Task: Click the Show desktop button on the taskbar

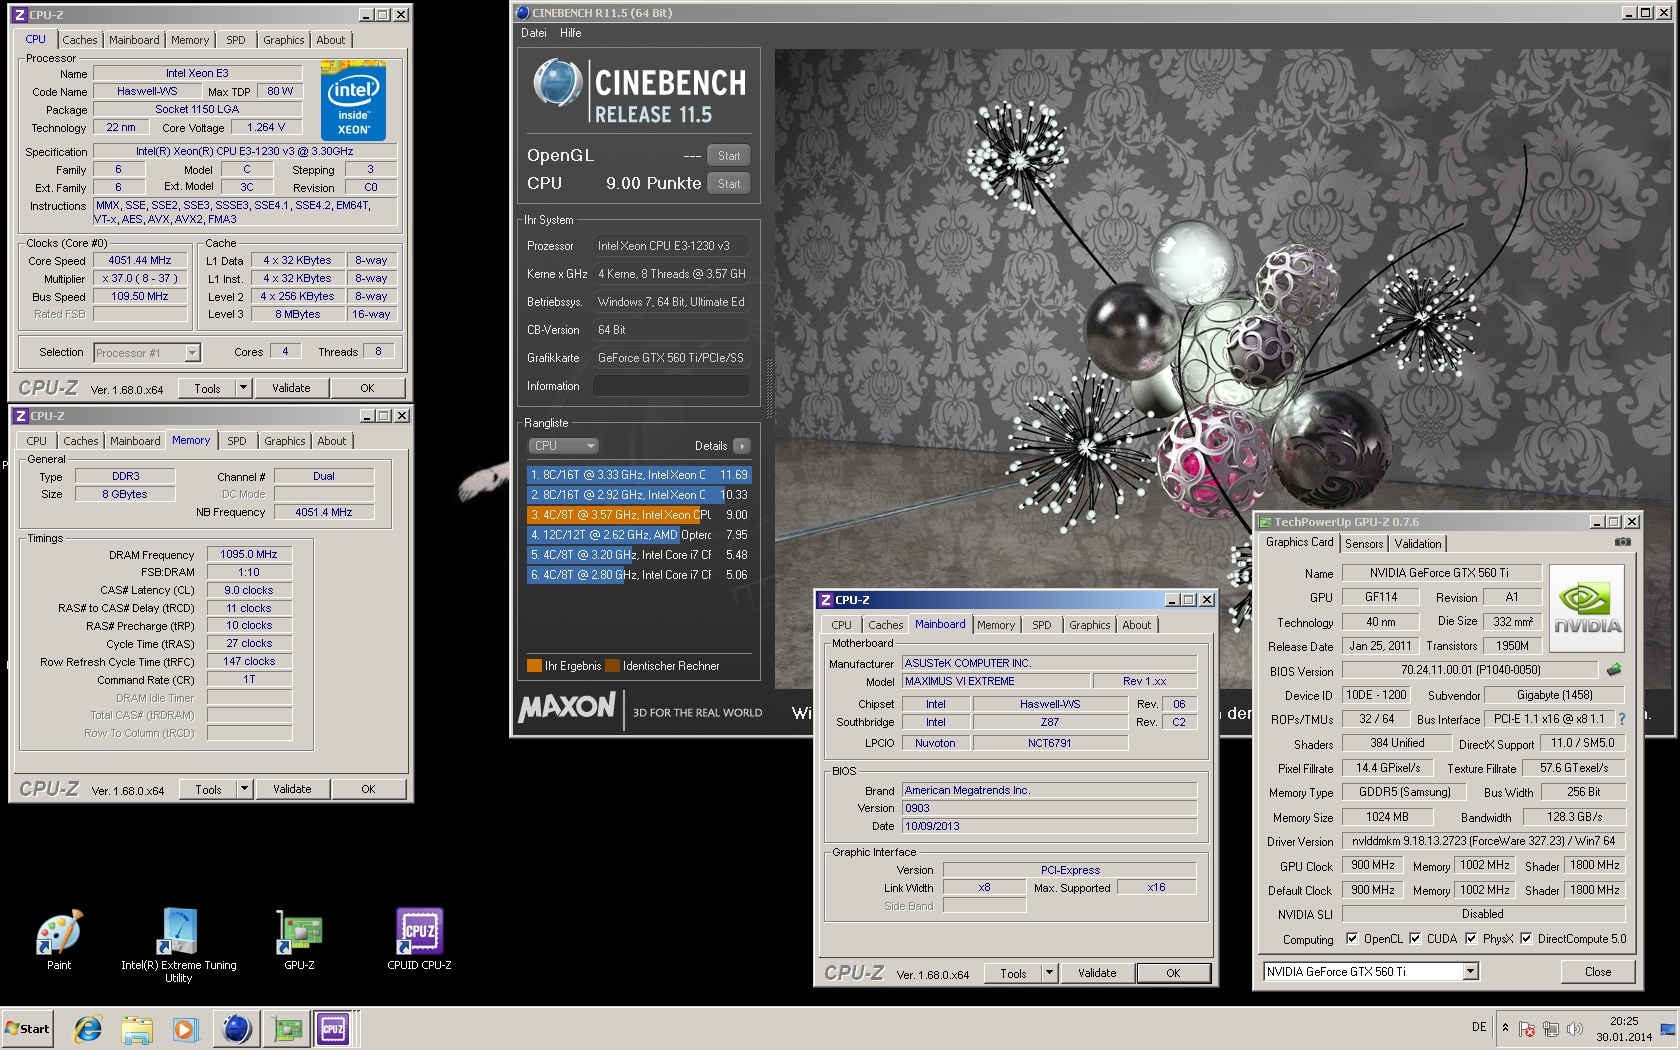Action: click(1668, 1029)
